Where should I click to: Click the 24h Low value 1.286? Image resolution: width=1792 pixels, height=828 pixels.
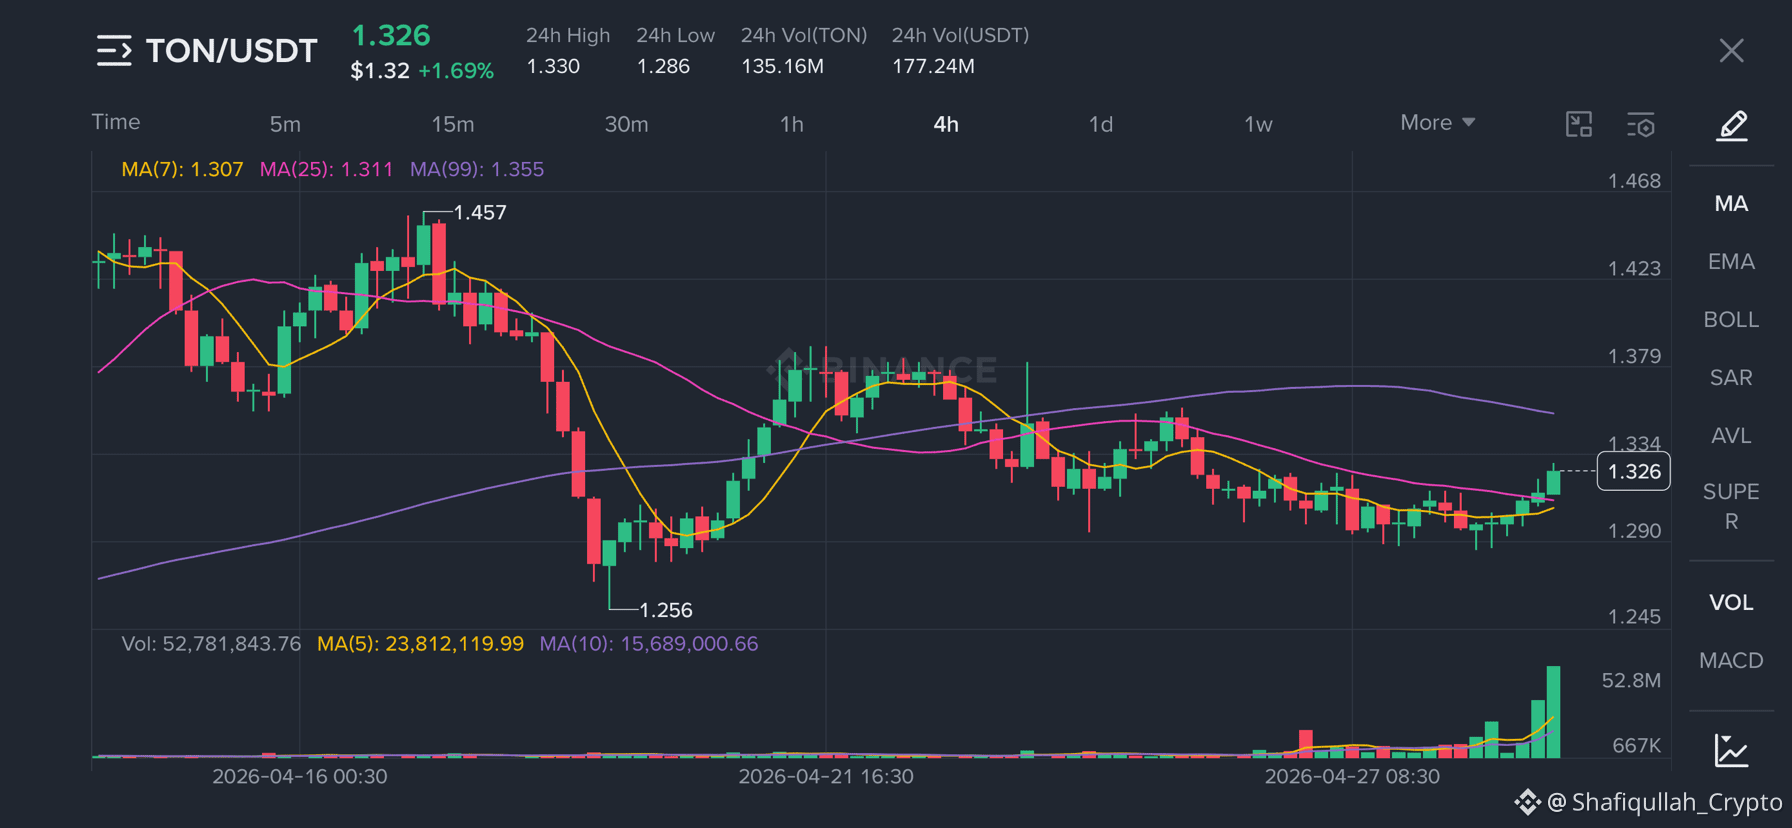coord(663,66)
